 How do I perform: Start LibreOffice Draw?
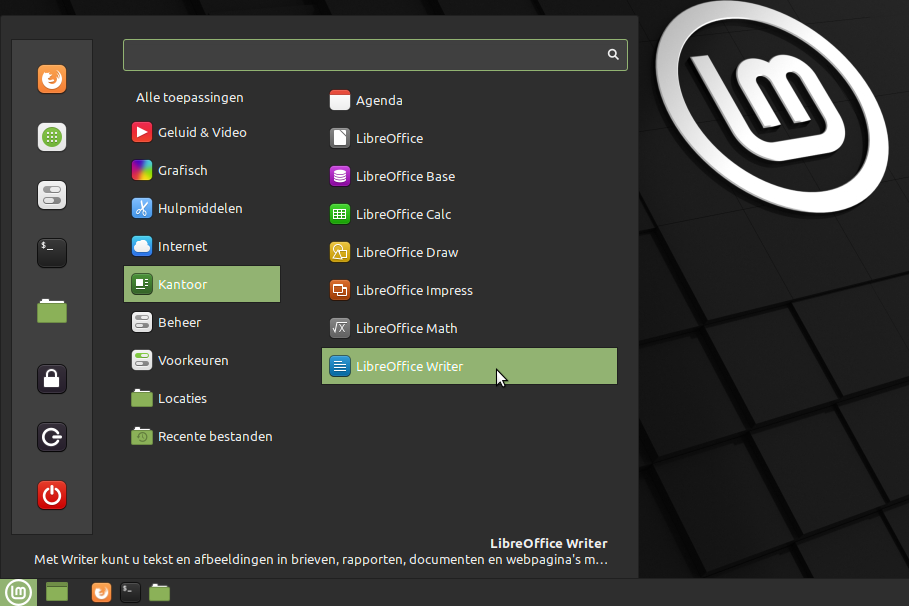click(406, 252)
